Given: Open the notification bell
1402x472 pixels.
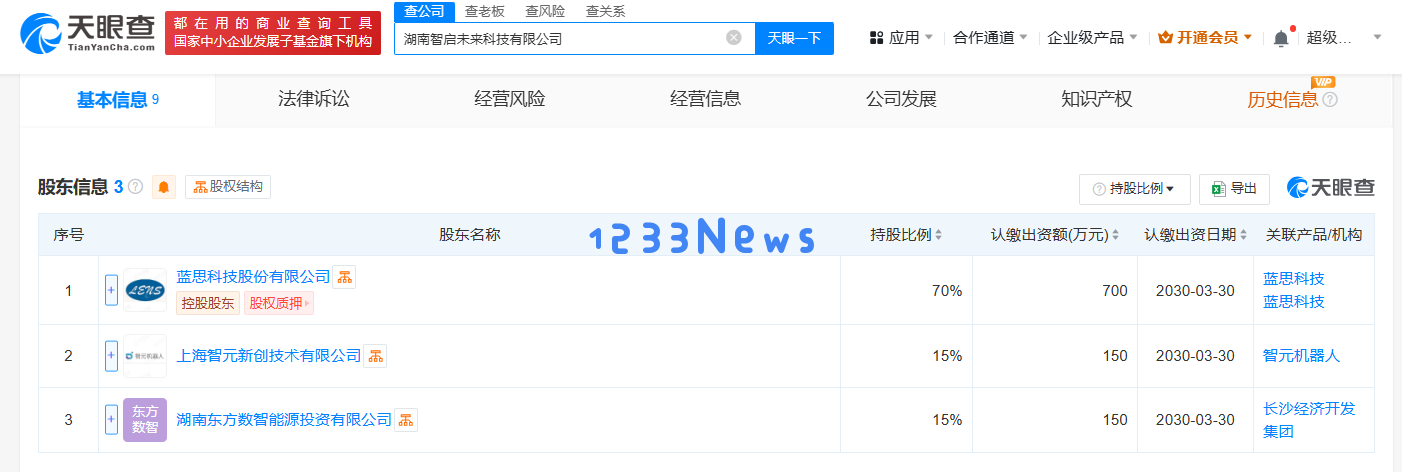Looking at the screenshot, I should click(x=1281, y=38).
